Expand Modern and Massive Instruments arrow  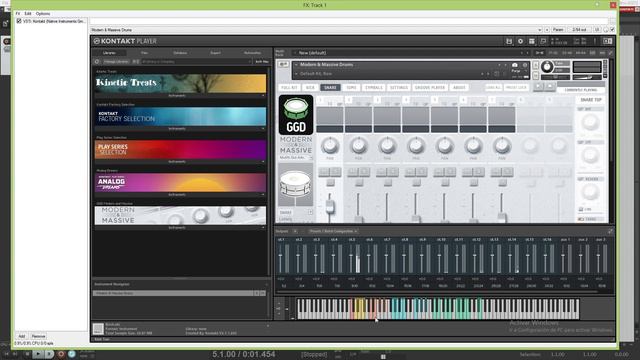coord(263,228)
